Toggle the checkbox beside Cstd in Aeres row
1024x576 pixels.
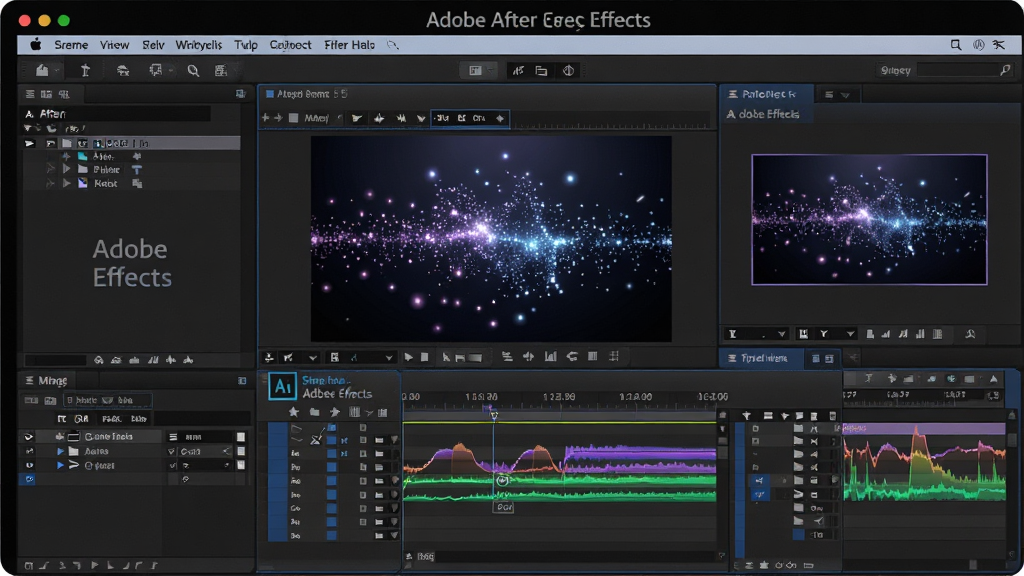tap(172, 451)
